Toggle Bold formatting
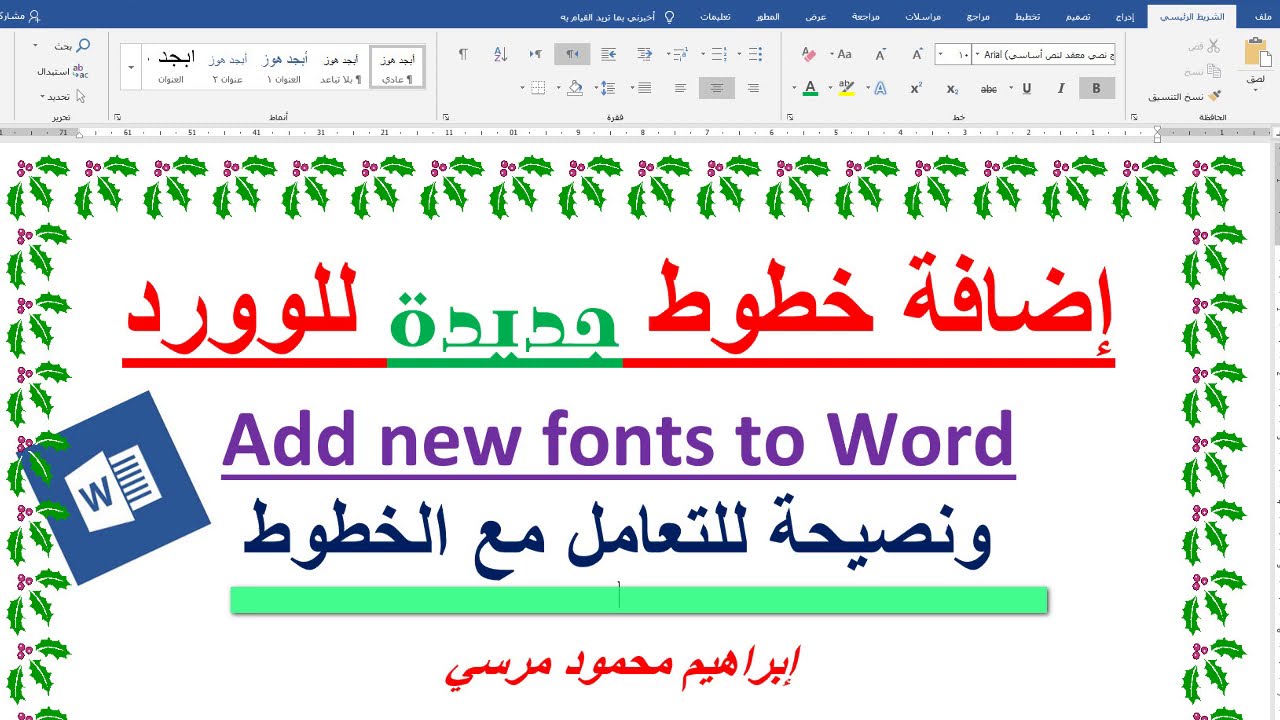 1096,88
